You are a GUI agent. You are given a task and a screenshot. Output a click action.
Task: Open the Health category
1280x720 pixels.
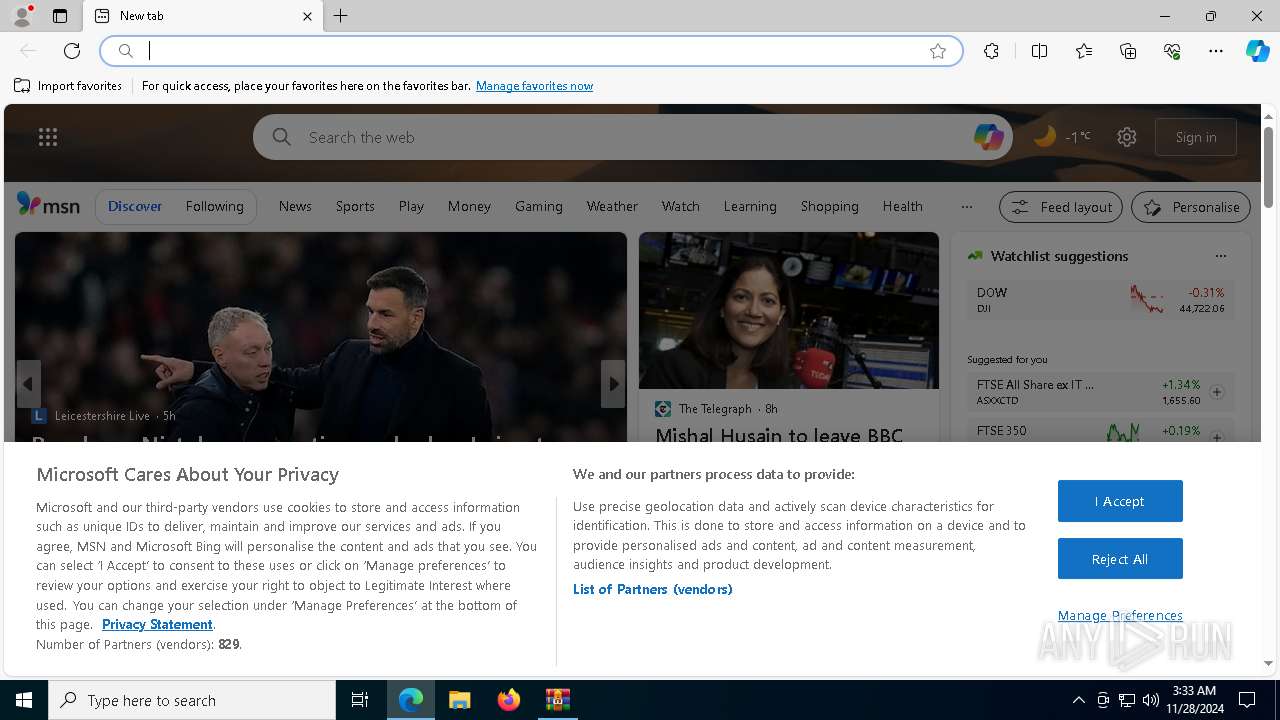[x=903, y=206]
